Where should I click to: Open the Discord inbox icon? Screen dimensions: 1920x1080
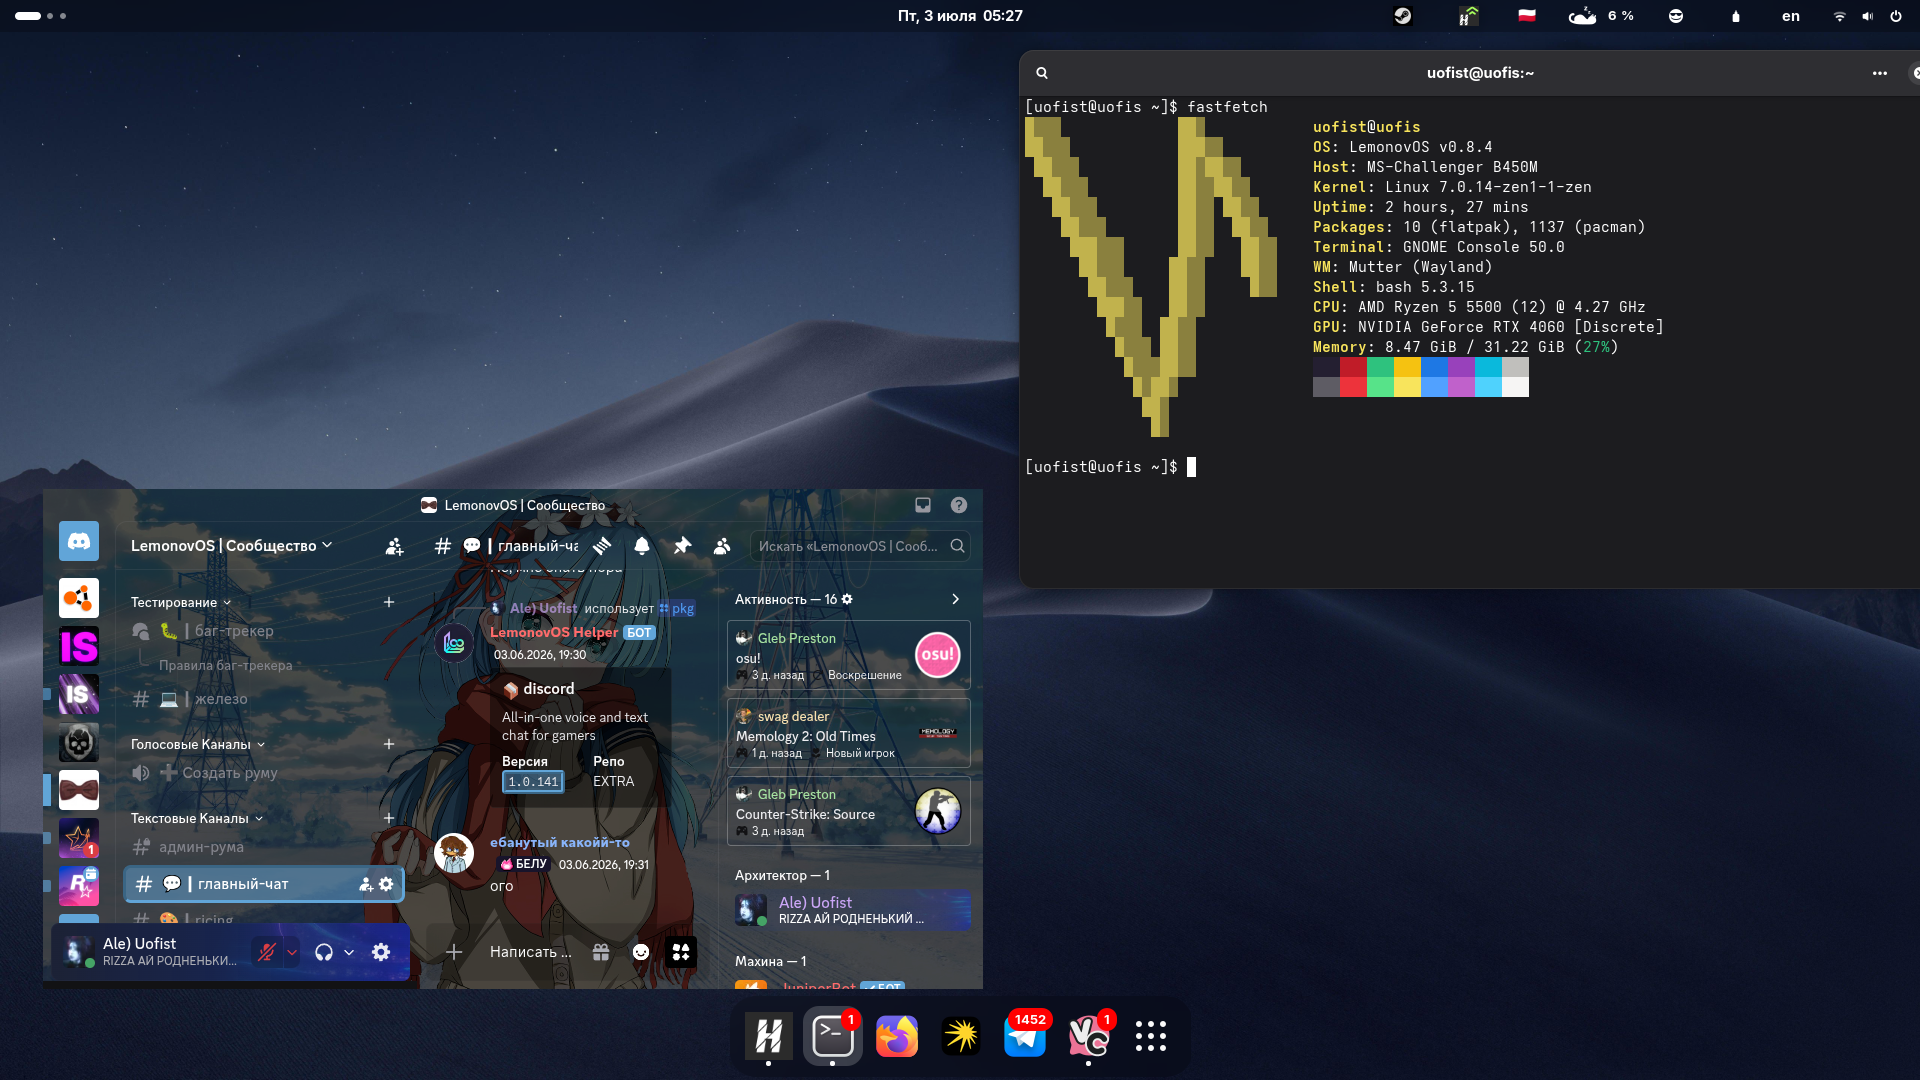(923, 505)
